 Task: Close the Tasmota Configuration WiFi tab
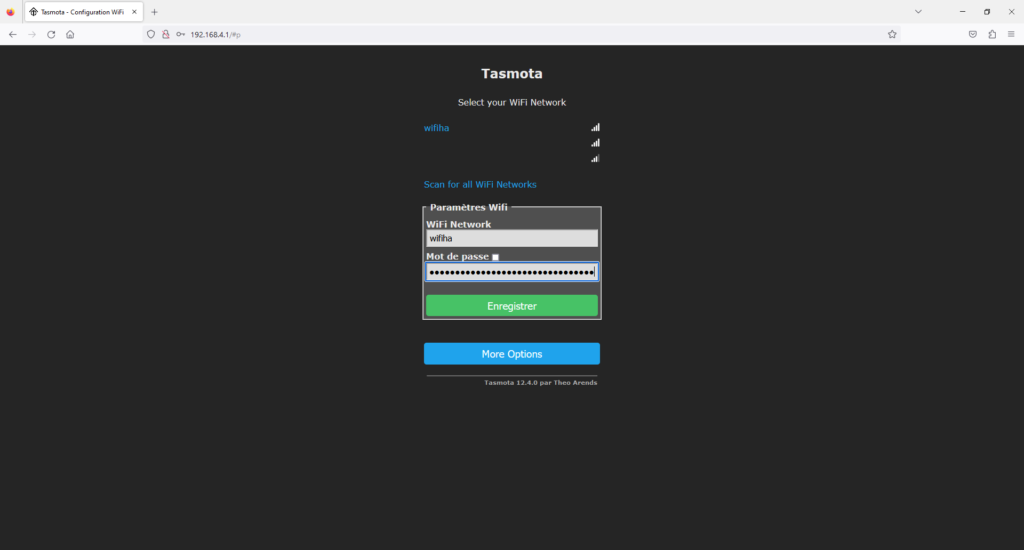click(x=134, y=12)
